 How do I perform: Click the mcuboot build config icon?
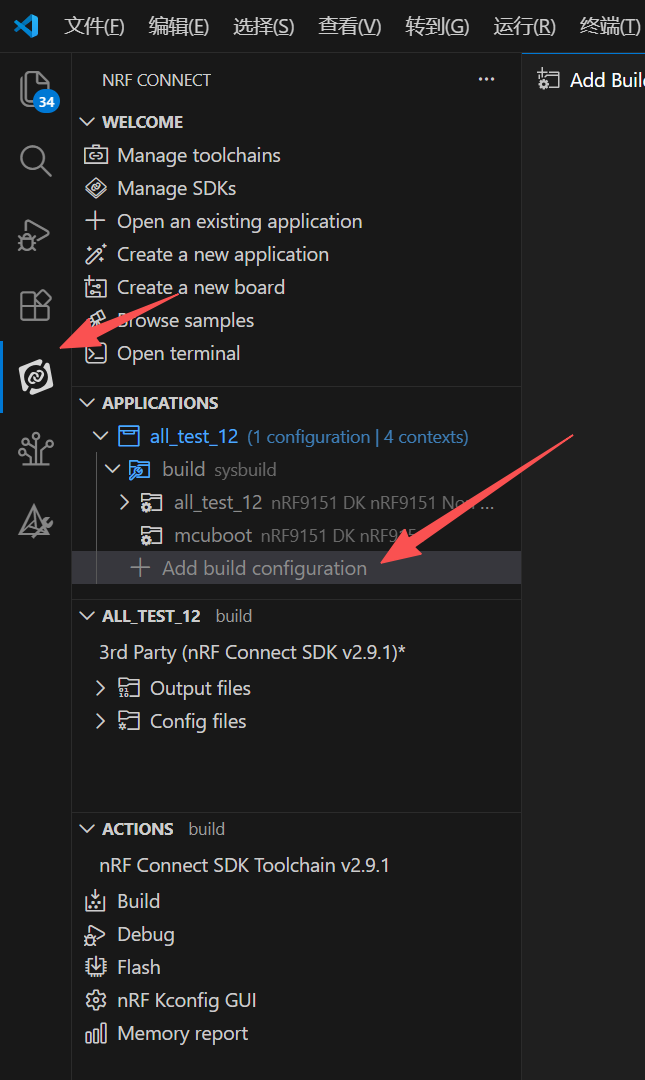coord(151,535)
